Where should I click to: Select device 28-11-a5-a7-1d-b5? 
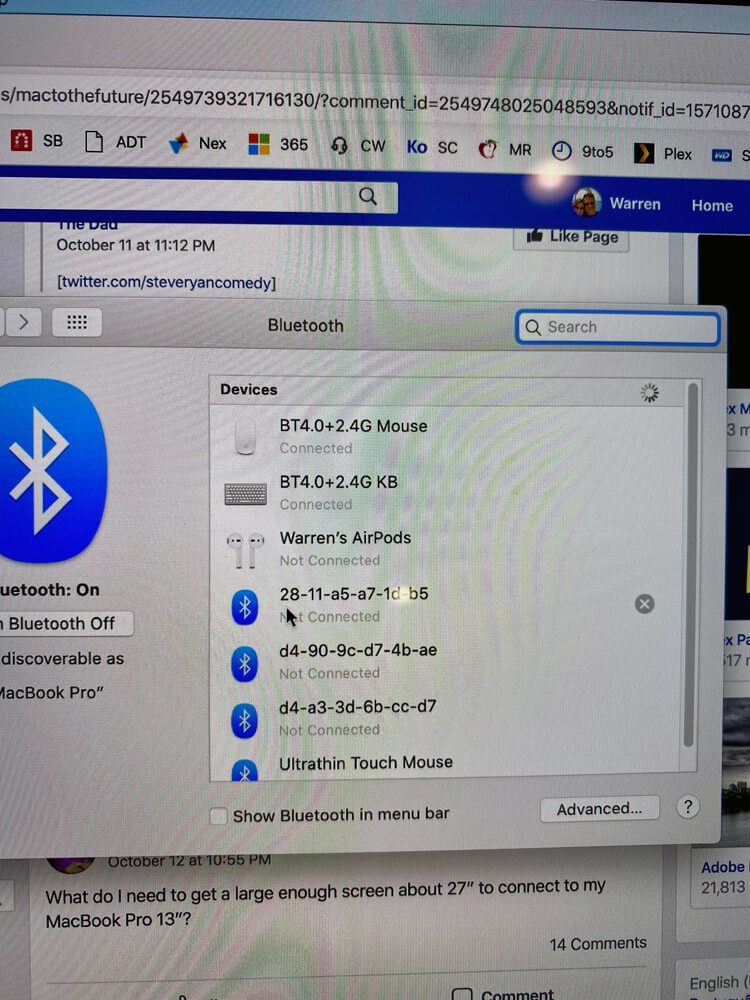coord(446,605)
